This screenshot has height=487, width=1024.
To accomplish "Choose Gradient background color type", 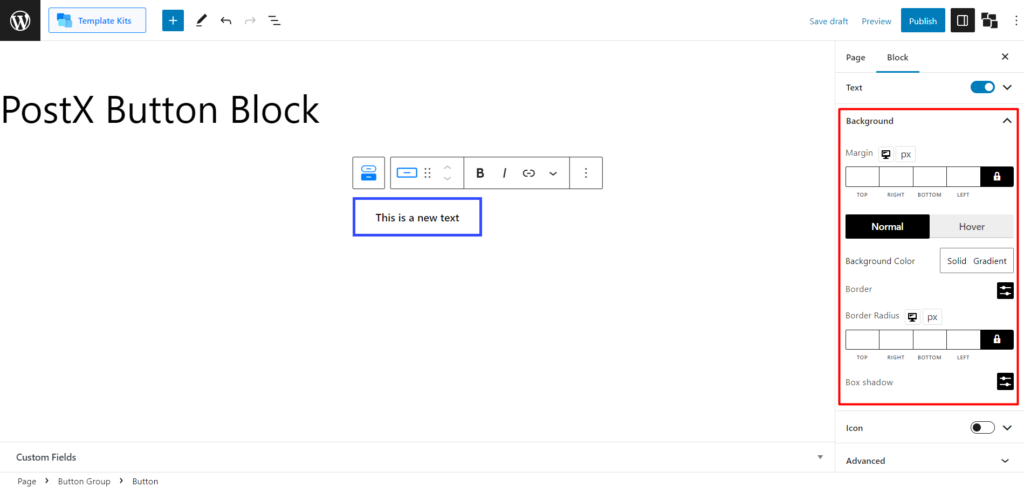I will pyautogui.click(x=990, y=260).
